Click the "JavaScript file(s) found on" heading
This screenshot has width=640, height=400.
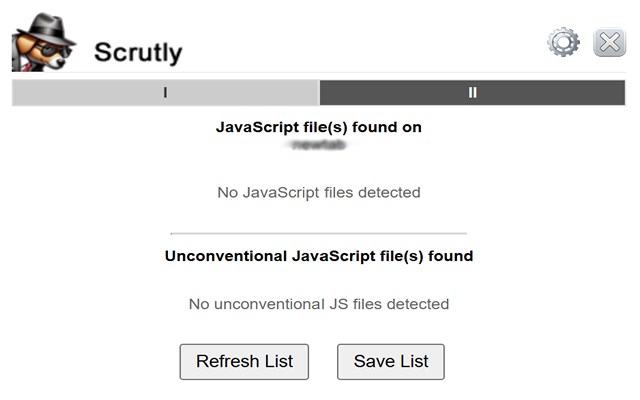coord(318,127)
